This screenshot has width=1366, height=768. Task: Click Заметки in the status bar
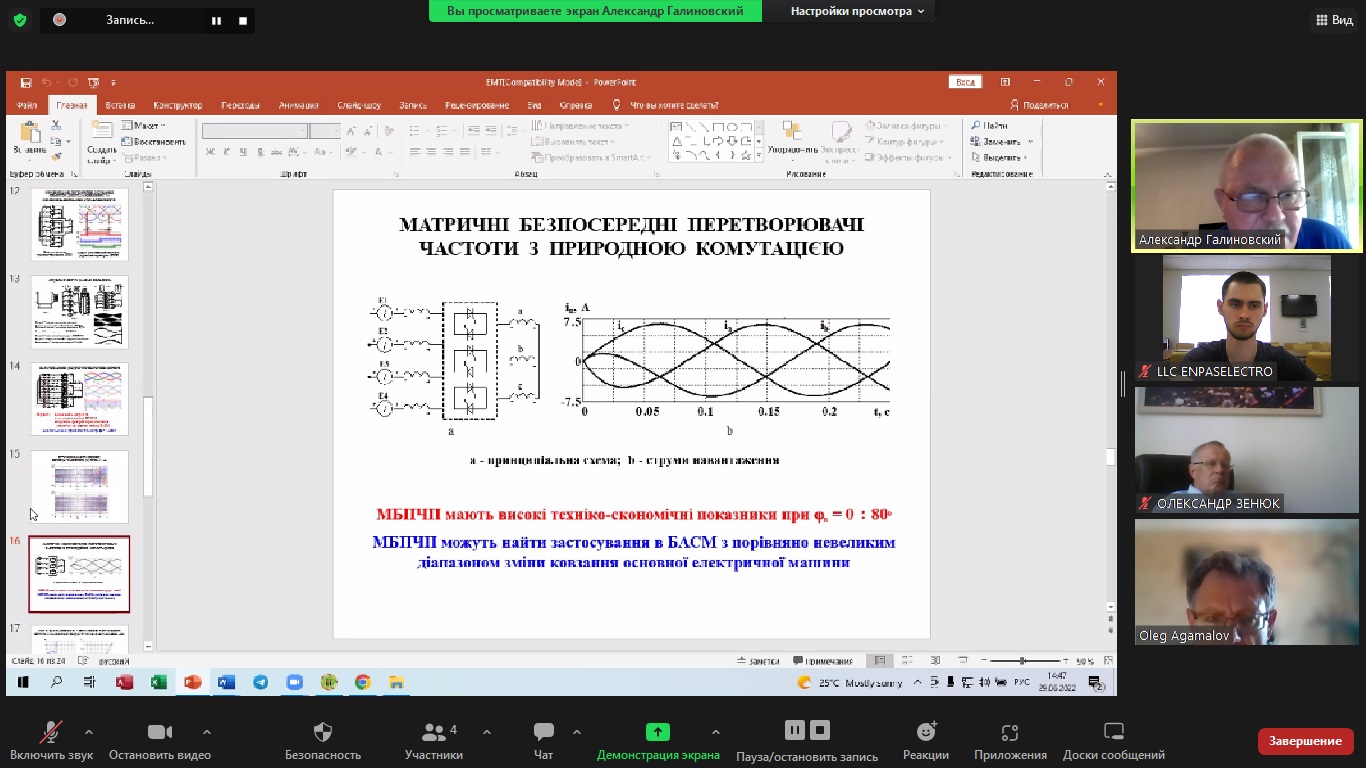(758, 661)
